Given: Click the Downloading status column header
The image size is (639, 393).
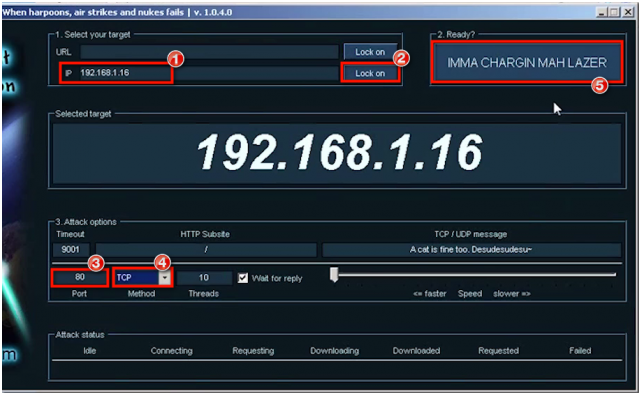Looking at the screenshot, I should (335, 351).
